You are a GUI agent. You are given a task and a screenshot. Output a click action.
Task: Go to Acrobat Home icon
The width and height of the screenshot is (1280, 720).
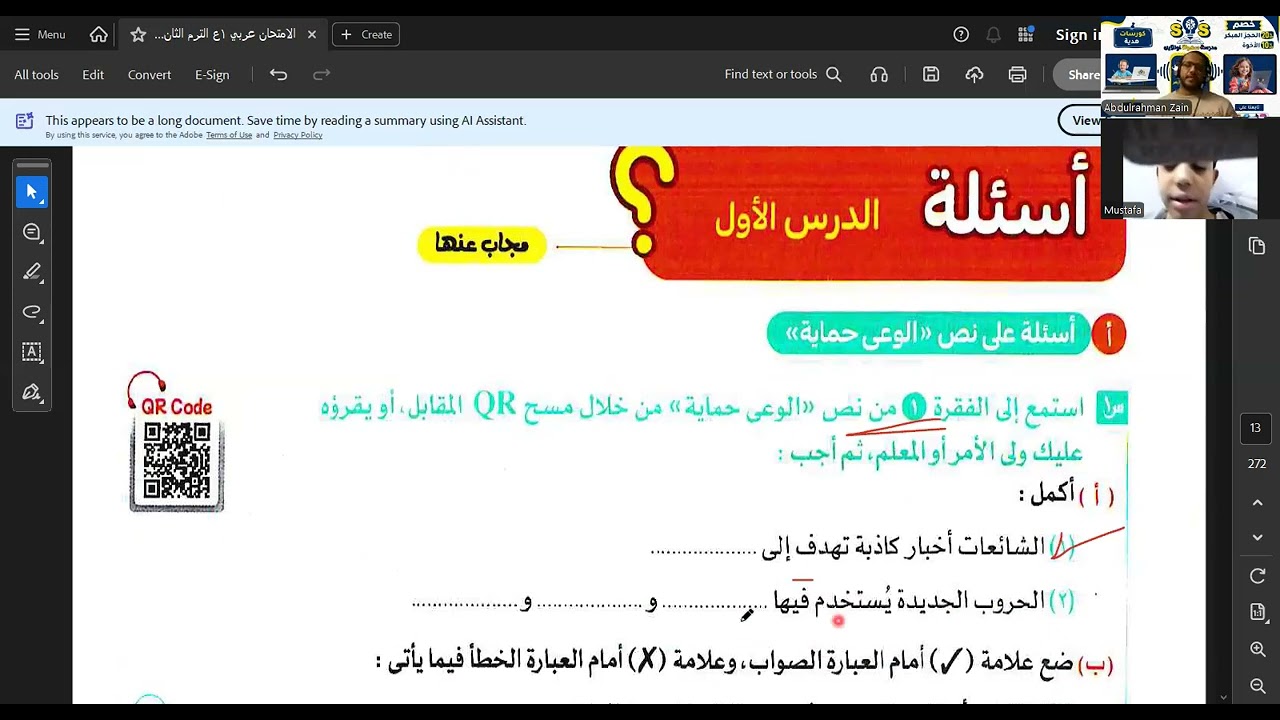click(x=99, y=34)
